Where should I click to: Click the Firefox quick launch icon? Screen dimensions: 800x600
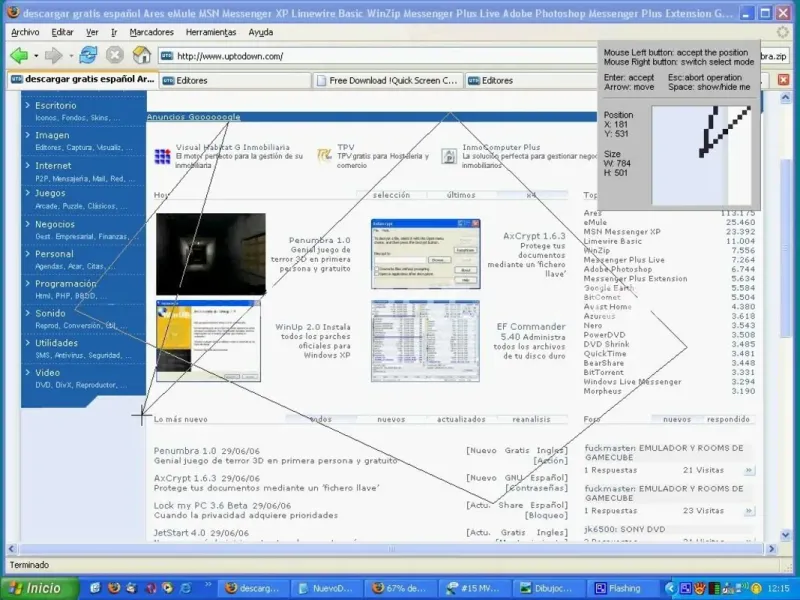pyautogui.click(x=114, y=588)
